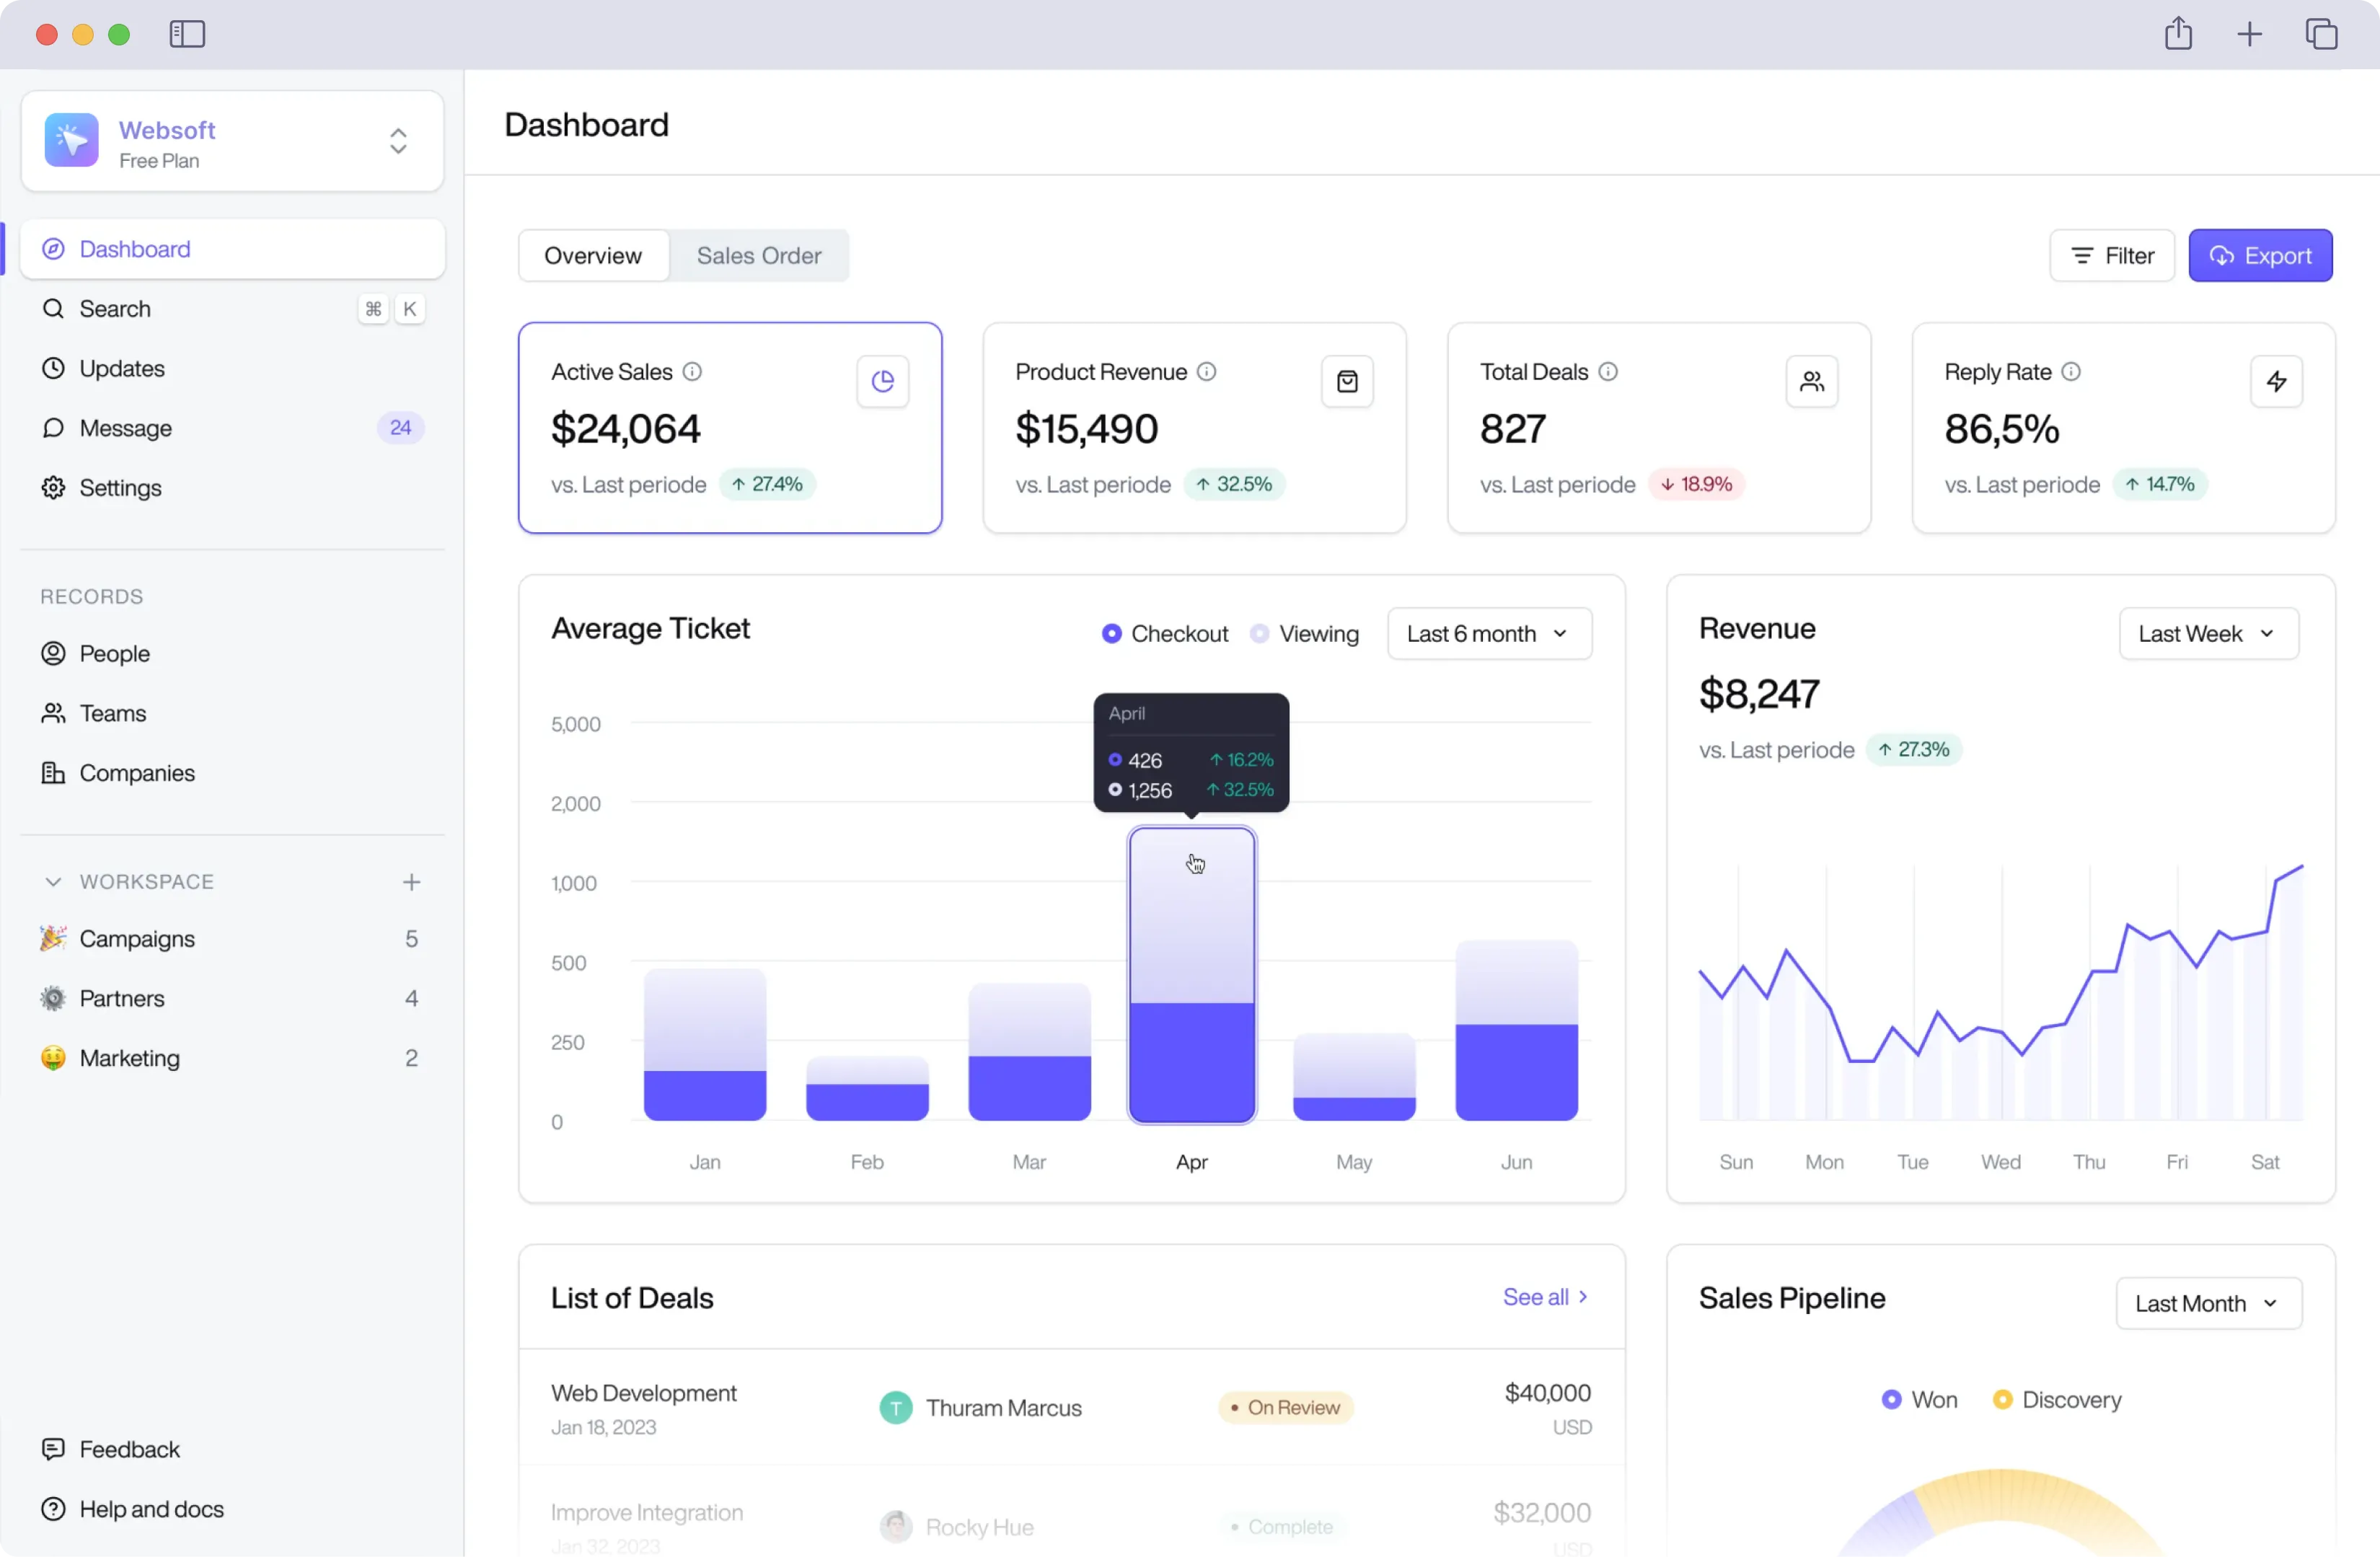Click the Thuram Marcus avatar

coord(895,1408)
